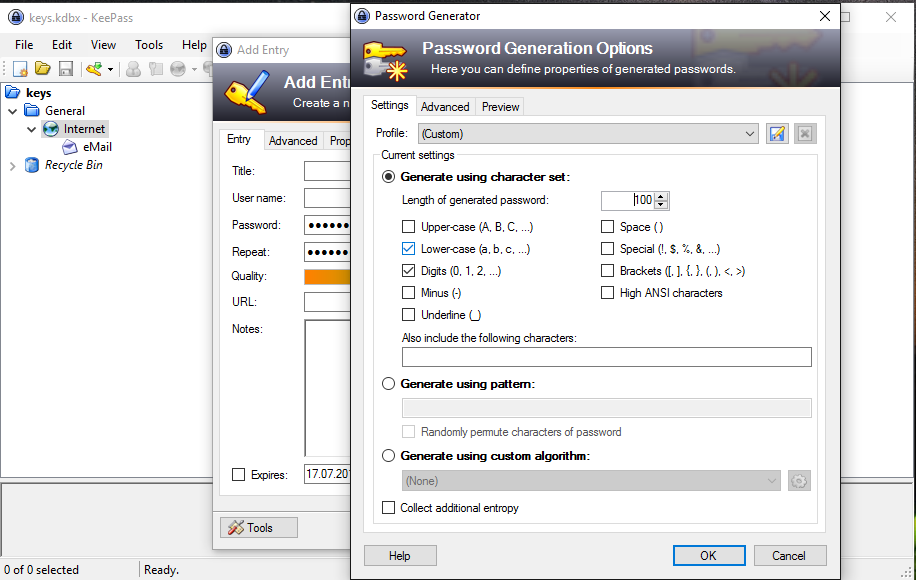Viewport: 916px width, 580px height.
Task: Click the New database toolbar icon
Action: pos(19,69)
